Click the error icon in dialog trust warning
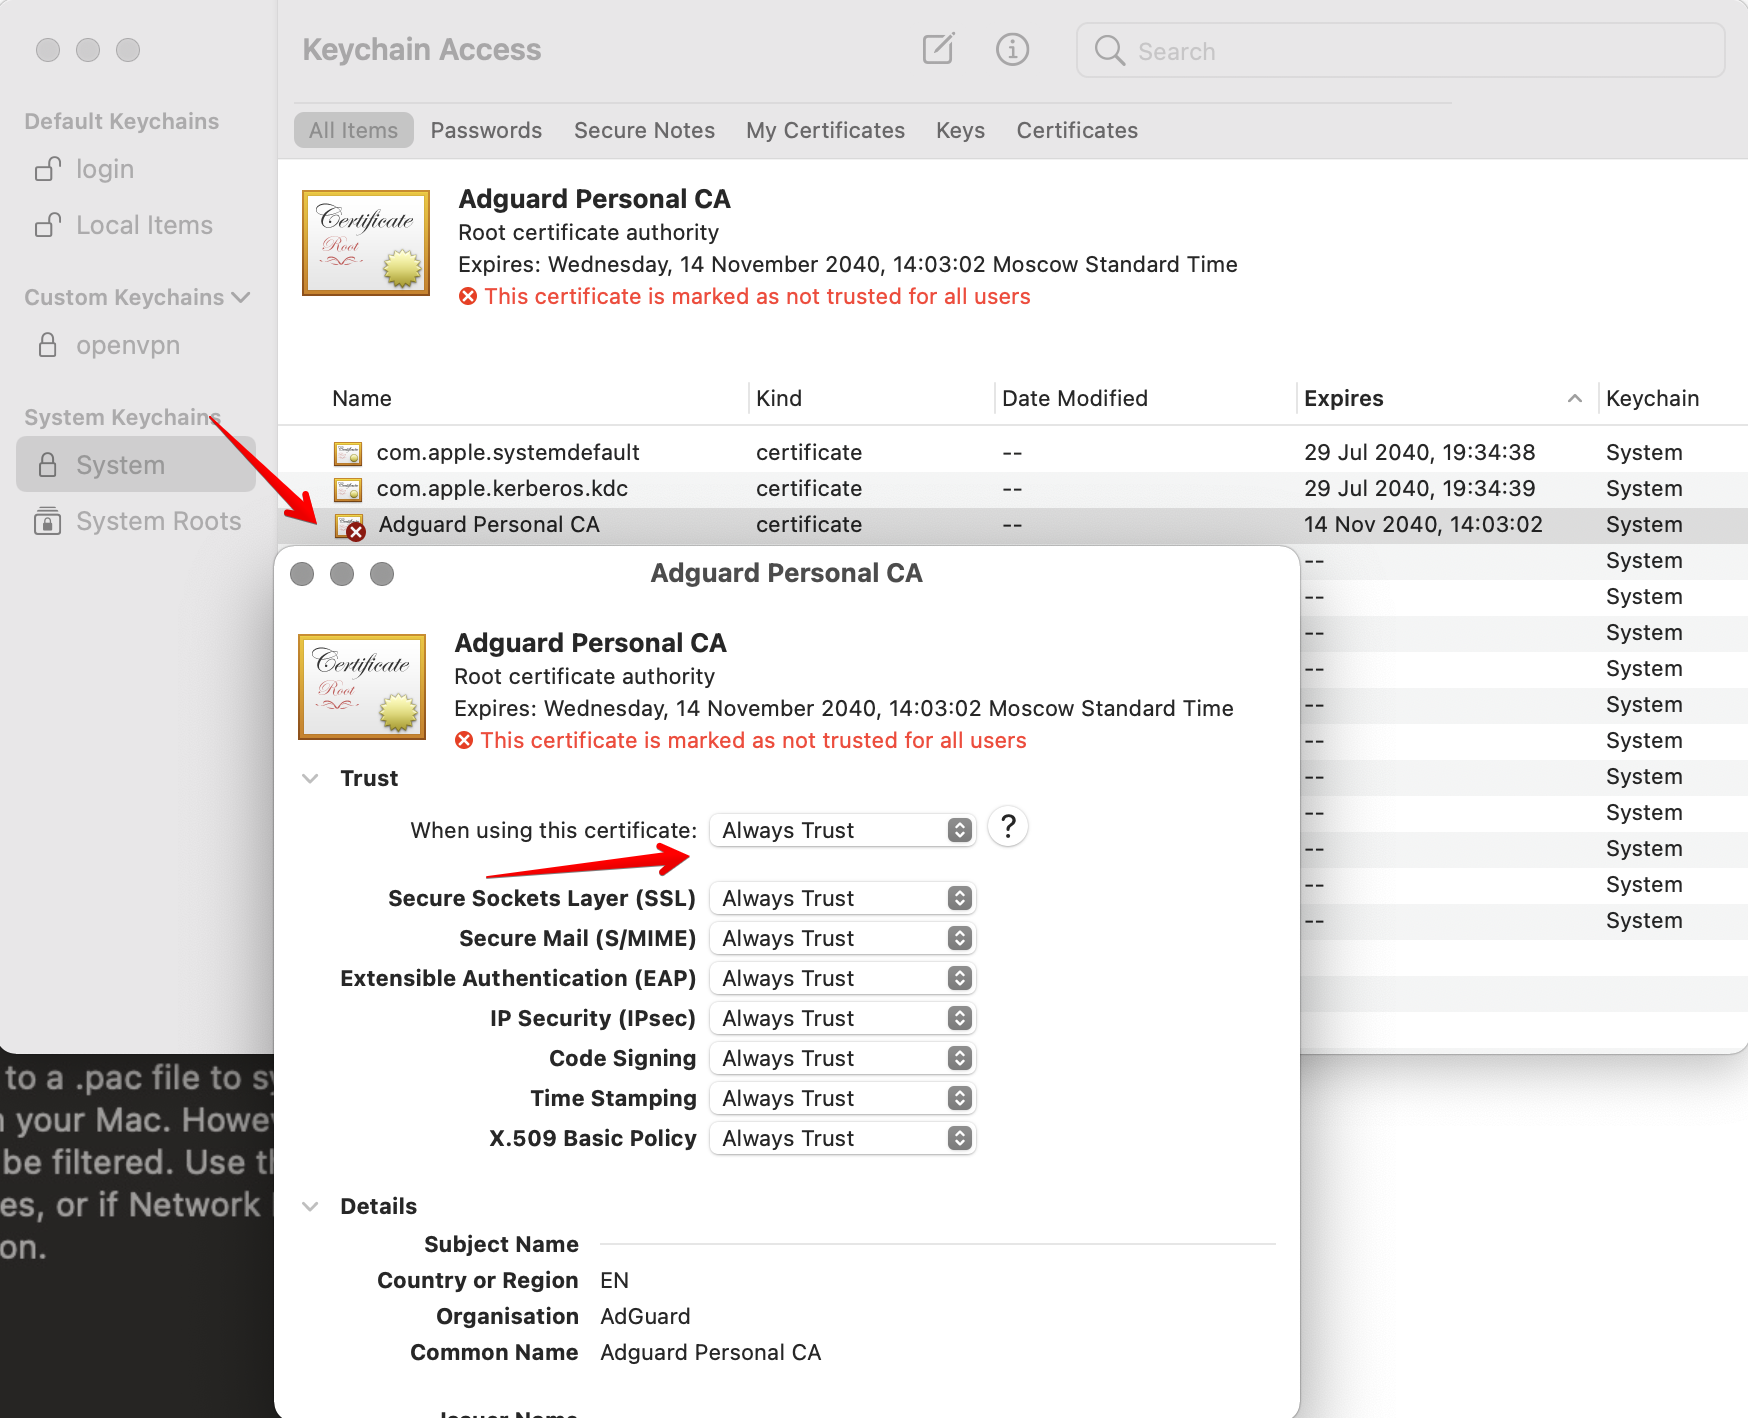This screenshot has width=1748, height=1418. point(464,740)
